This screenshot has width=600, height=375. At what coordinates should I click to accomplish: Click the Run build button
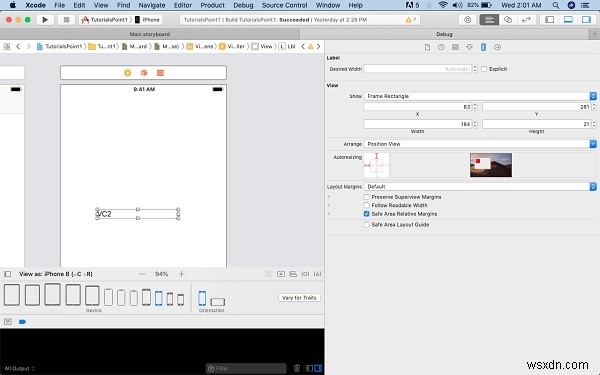pyautogui.click(x=45, y=20)
